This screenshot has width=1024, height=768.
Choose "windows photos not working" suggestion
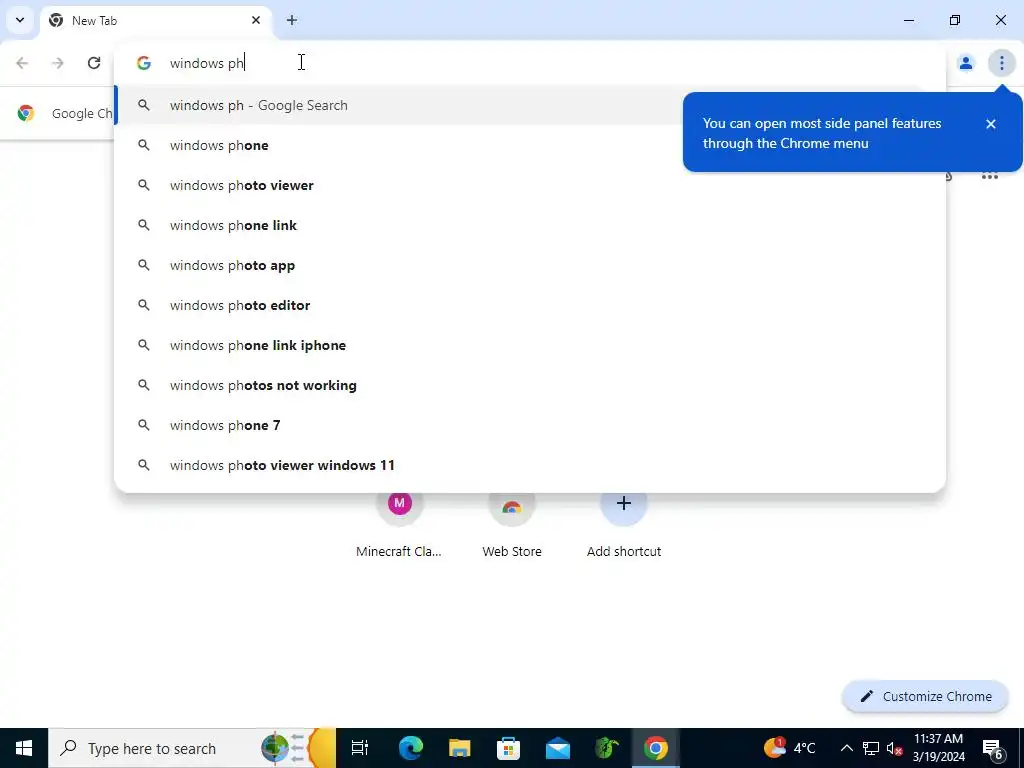pyautogui.click(x=530, y=385)
